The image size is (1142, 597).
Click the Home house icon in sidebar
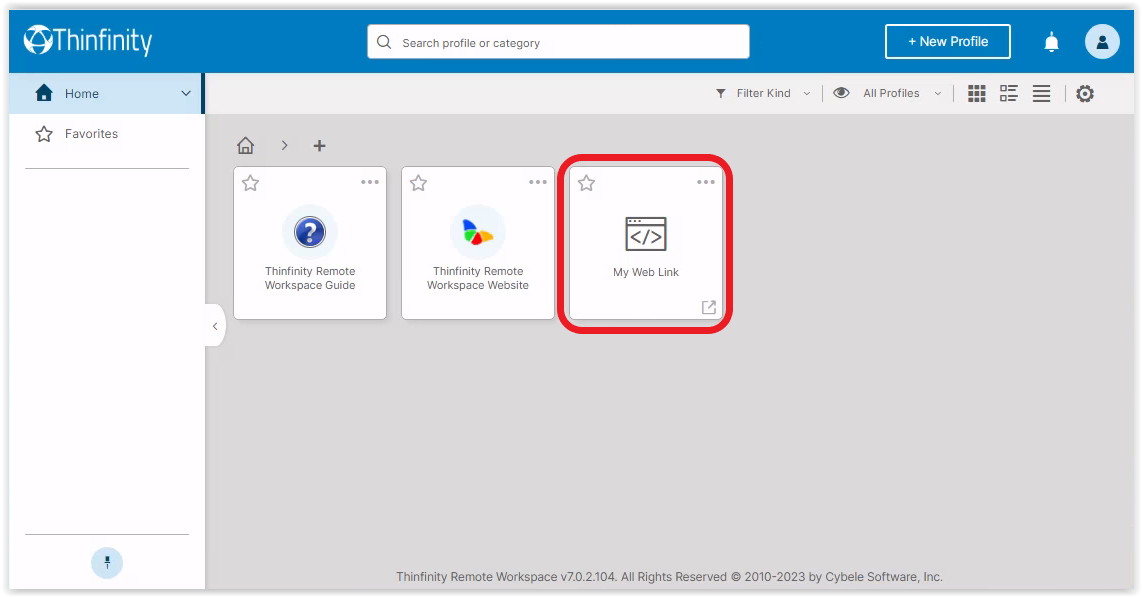pyautogui.click(x=44, y=92)
